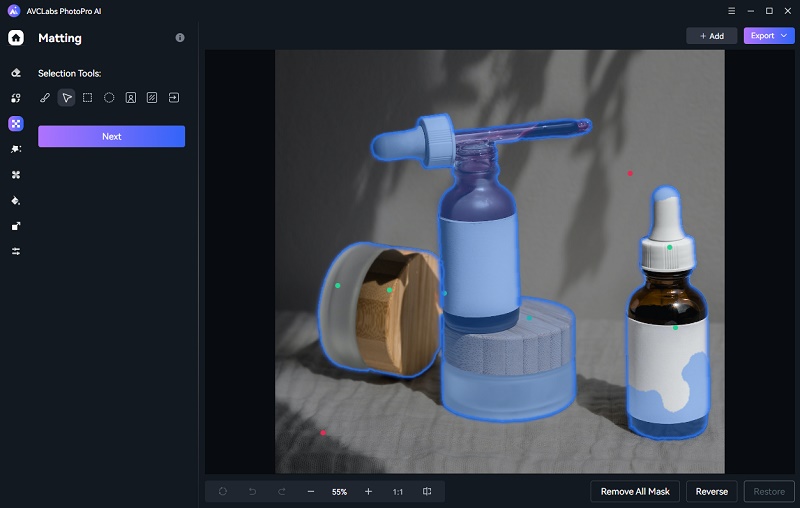Click the green point on the amber bottle label

[675, 327]
